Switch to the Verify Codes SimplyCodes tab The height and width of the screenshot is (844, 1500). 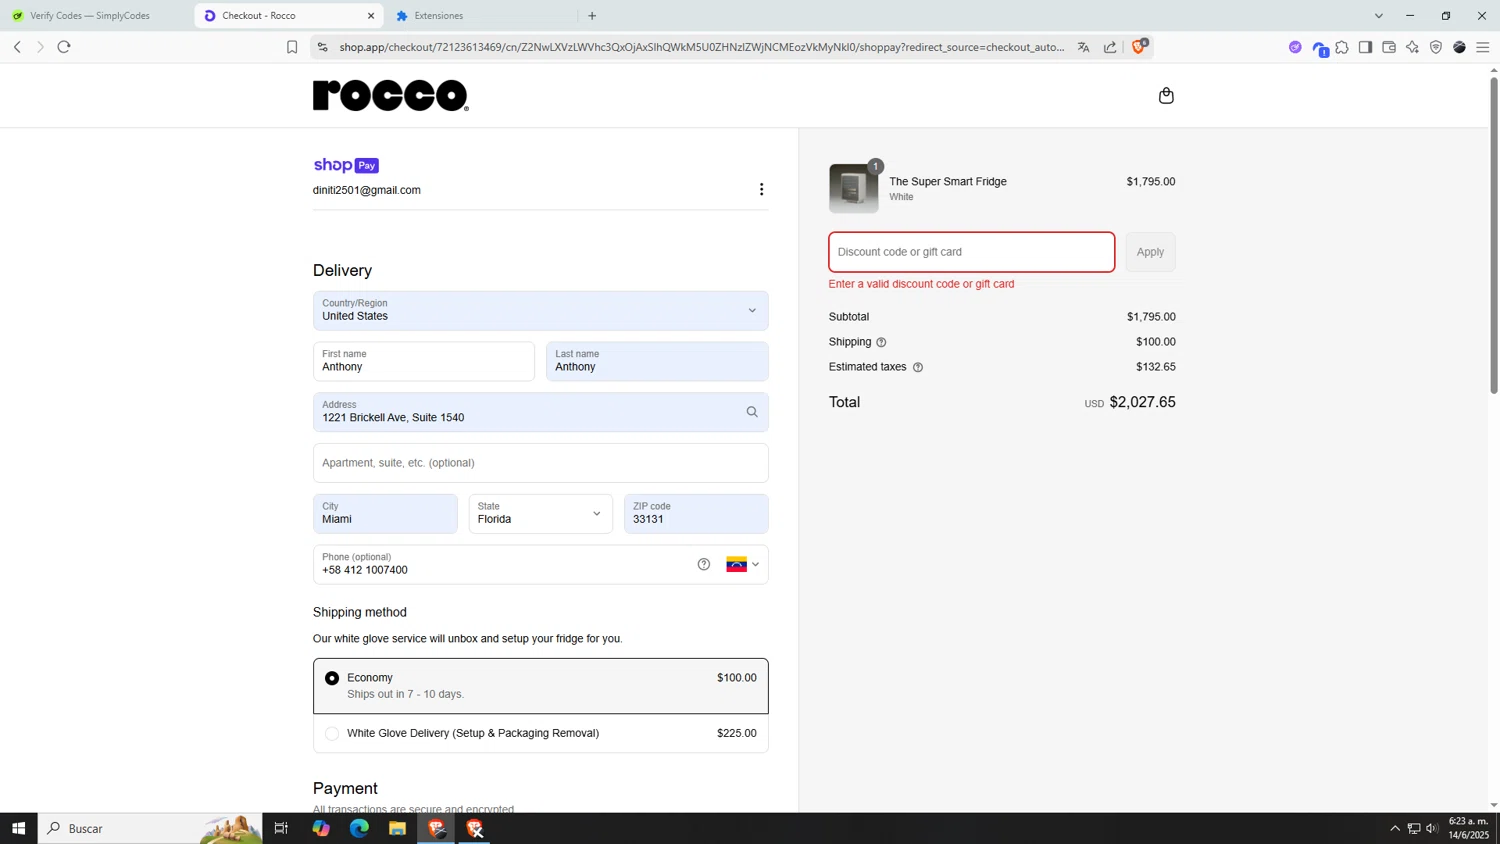tap(96, 16)
